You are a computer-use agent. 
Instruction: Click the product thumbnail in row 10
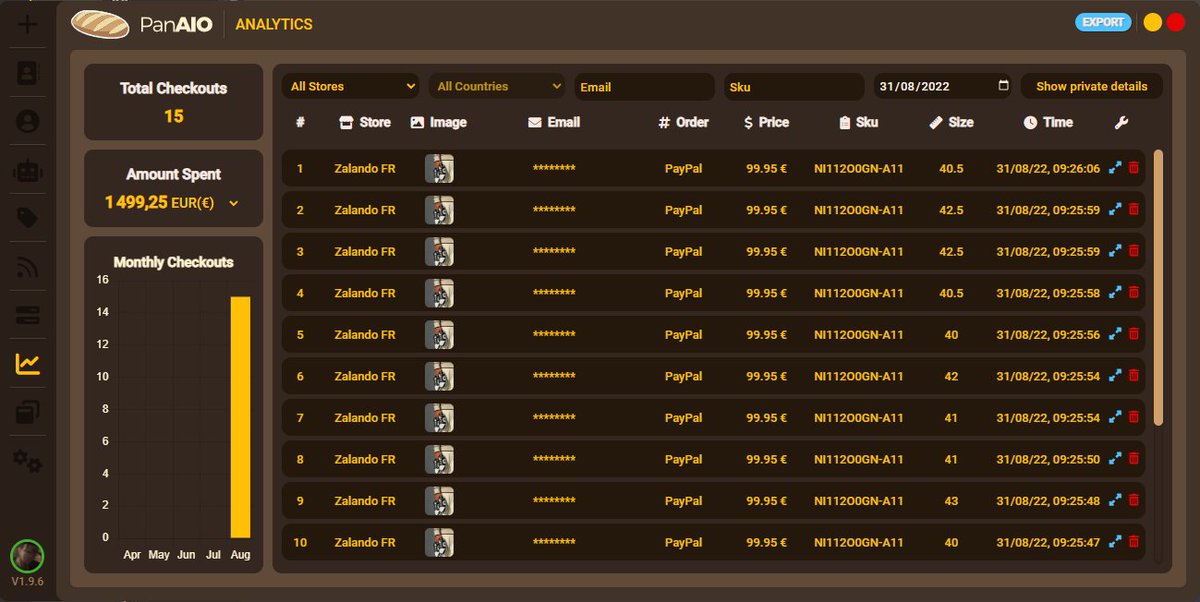tap(439, 542)
